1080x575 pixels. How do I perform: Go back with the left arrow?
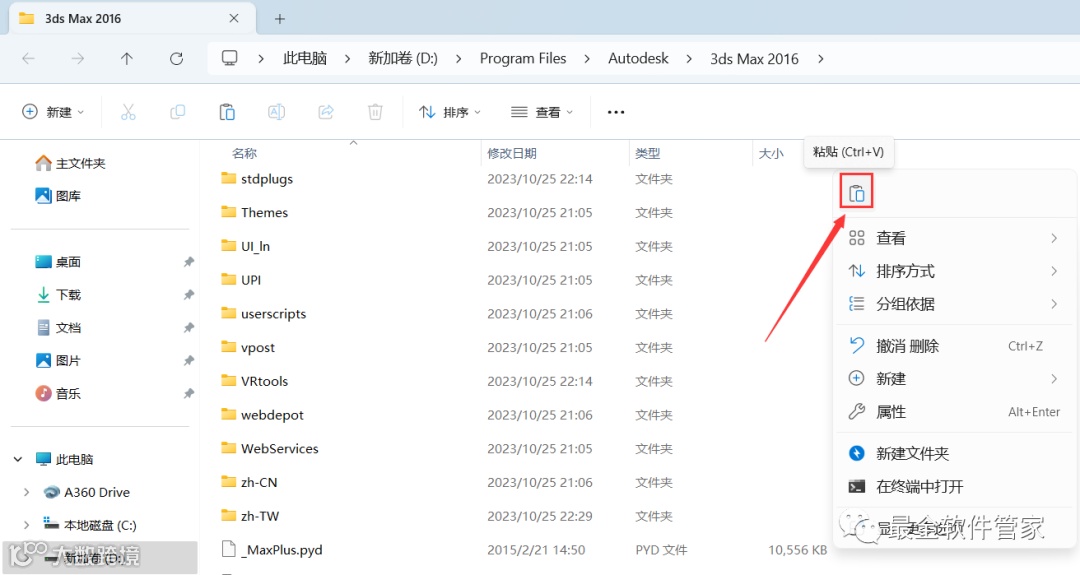pyautogui.click(x=28, y=59)
